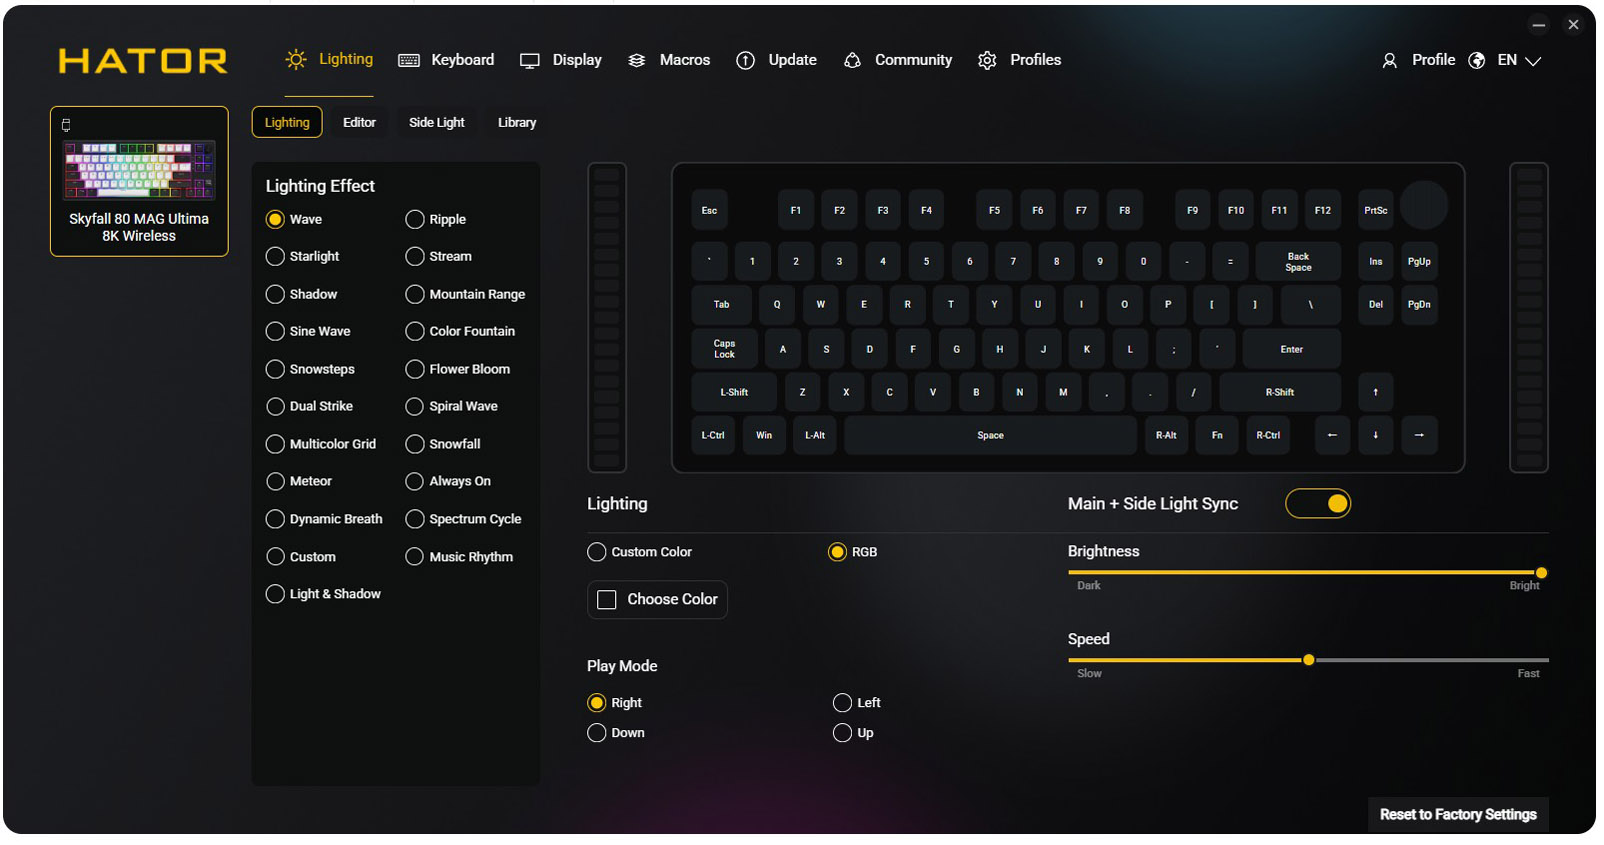Click the globe language icon
1604x845 pixels.
click(1476, 61)
